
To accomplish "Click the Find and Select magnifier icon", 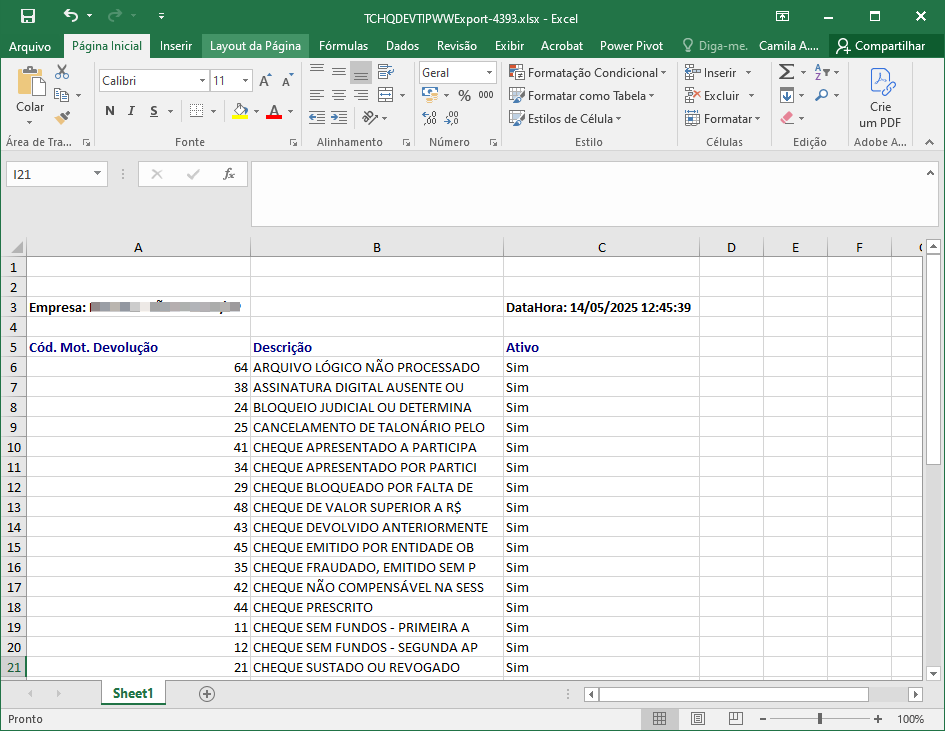I will (x=821, y=95).
